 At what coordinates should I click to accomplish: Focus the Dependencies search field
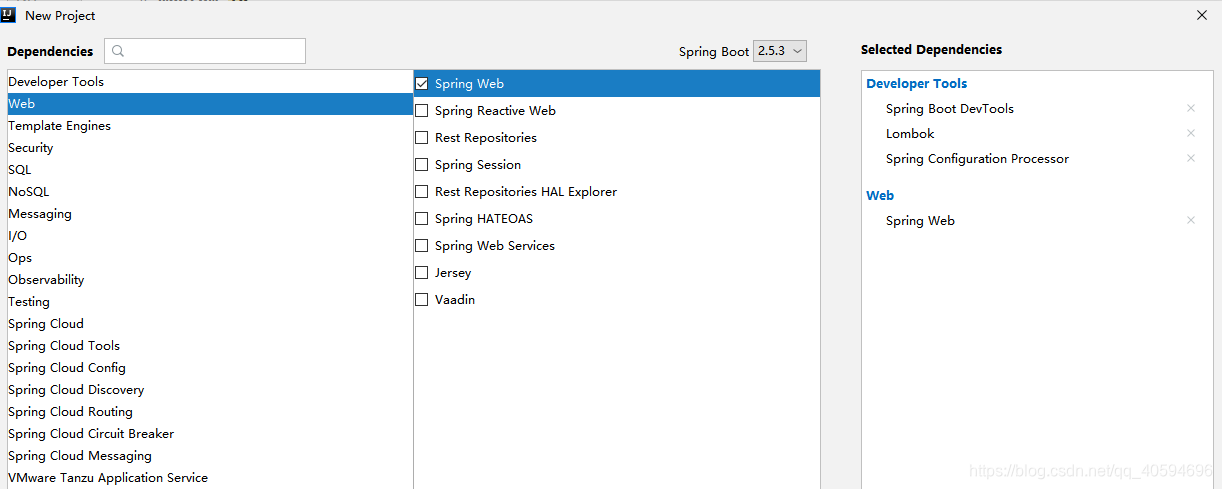click(x=205, y=51)
